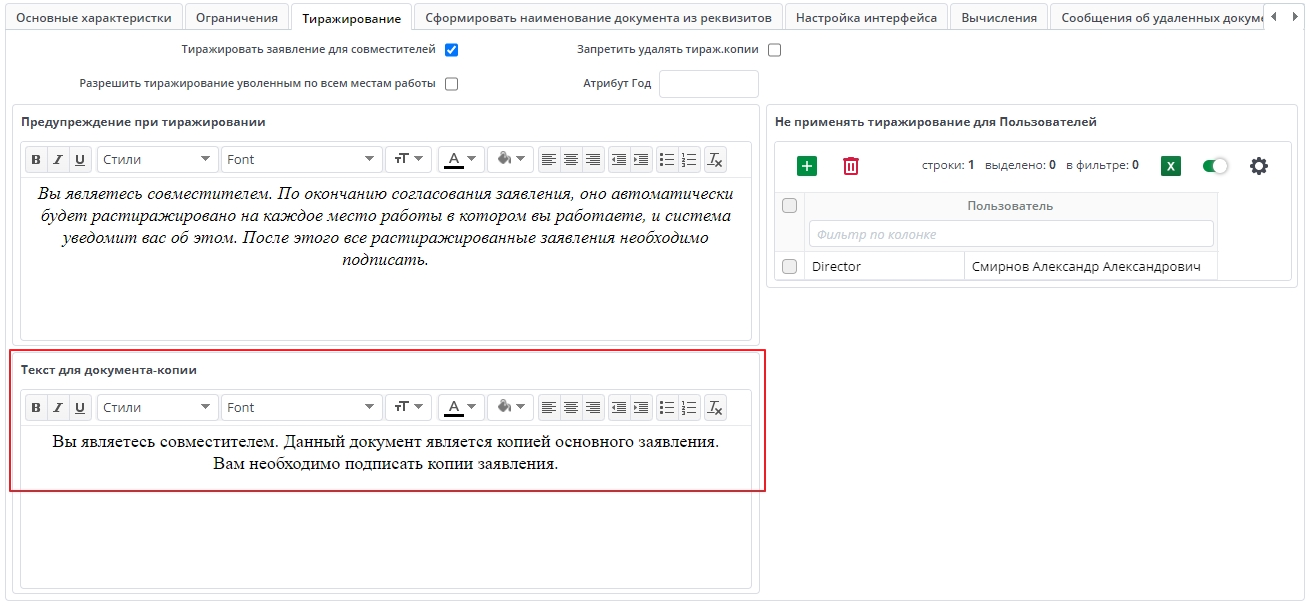Add new user row with green plus icon

pyautogui.click(x=807, y=165)
